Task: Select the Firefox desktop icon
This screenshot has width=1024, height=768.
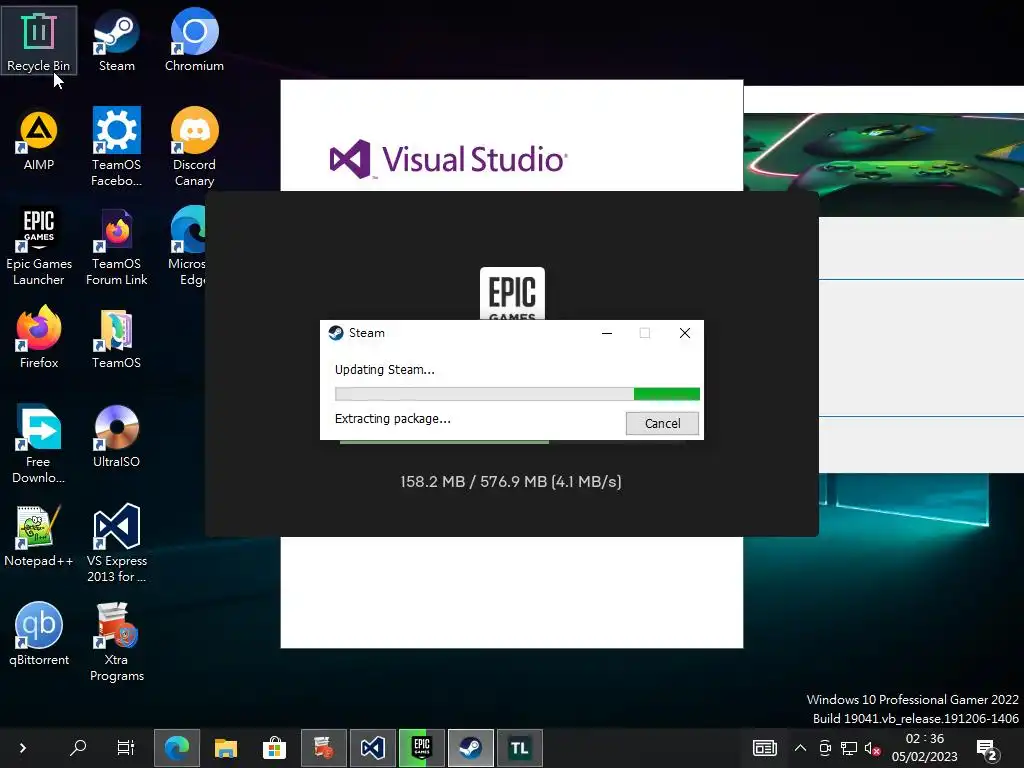Action: pyautogui.click(x=39, y=338)
